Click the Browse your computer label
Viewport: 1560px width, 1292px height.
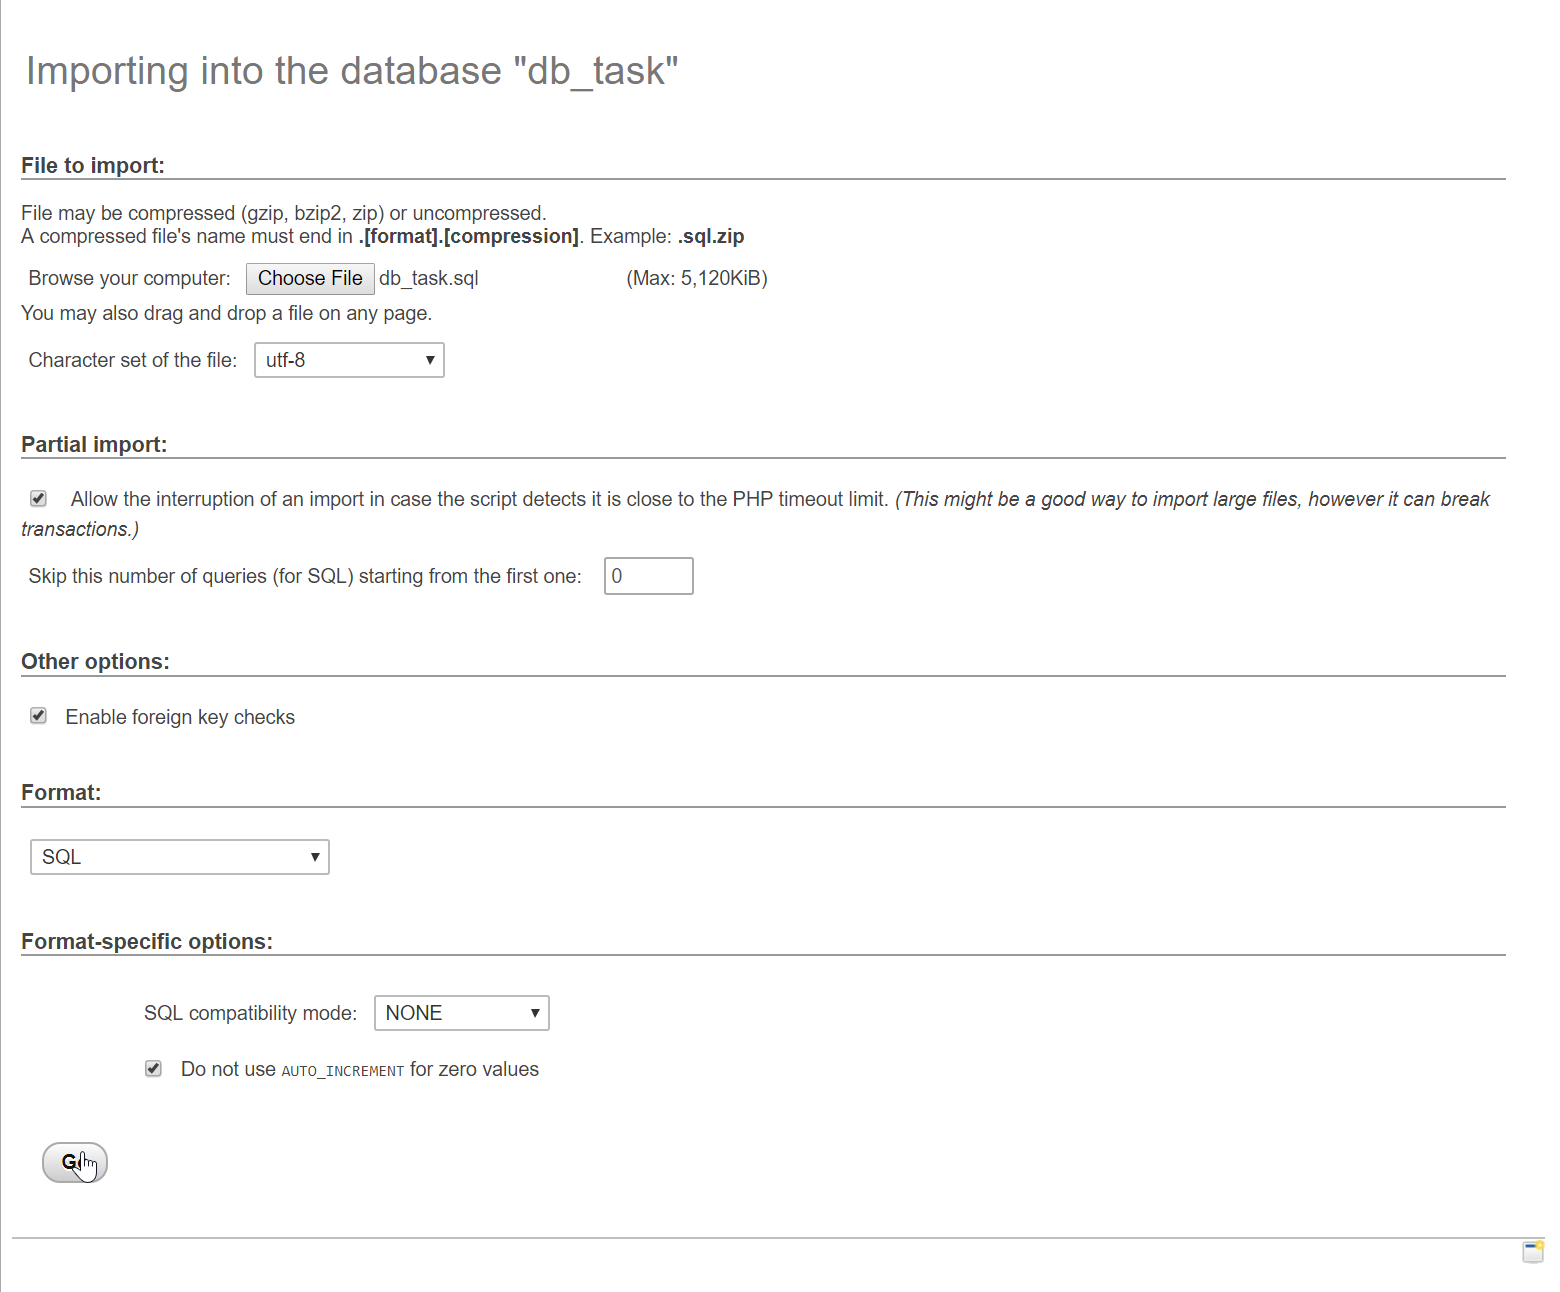(129, 278)
